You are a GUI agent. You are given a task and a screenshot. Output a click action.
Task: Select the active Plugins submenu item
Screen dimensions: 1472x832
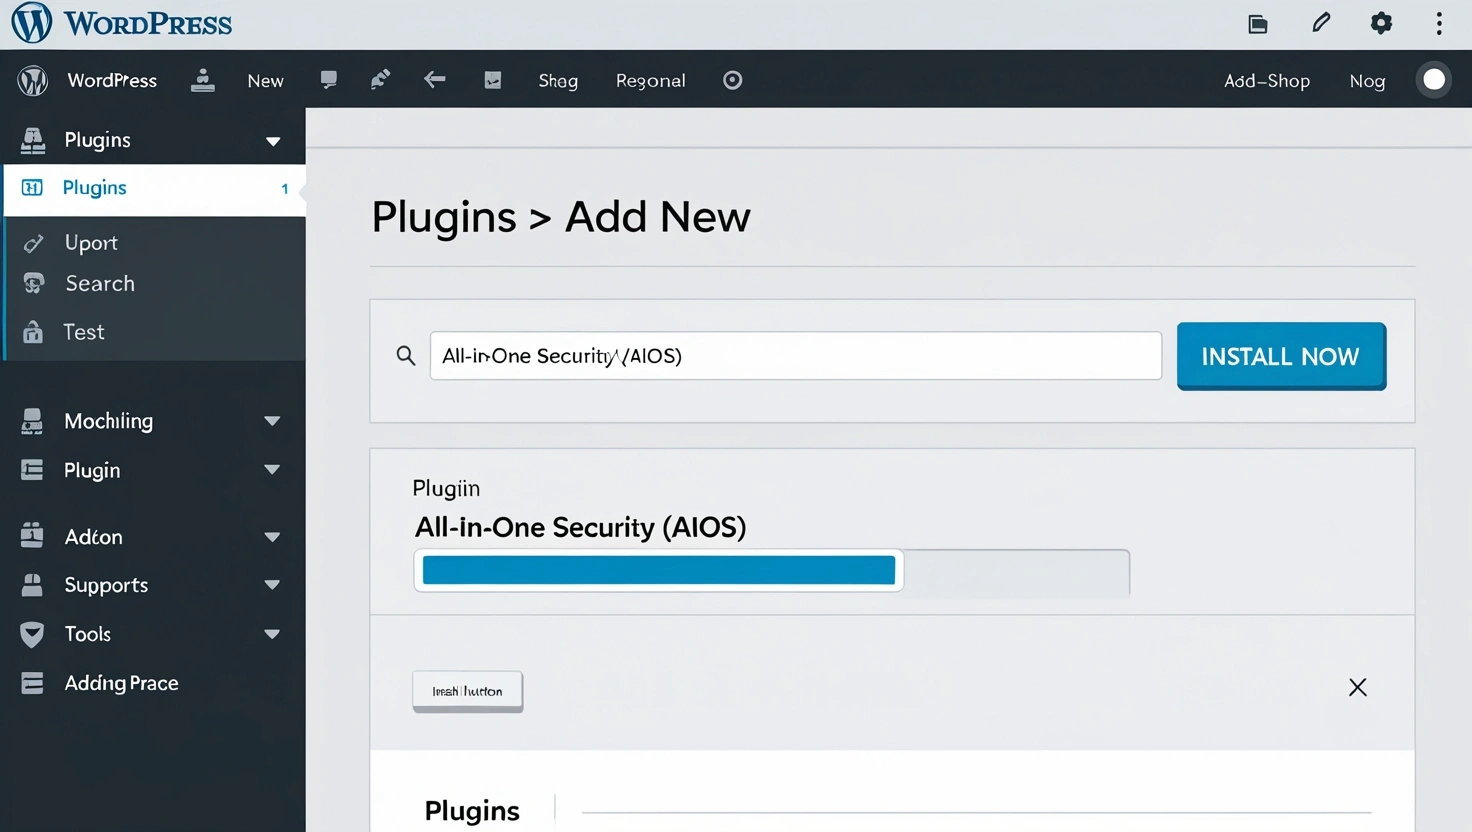pos(155,189)
